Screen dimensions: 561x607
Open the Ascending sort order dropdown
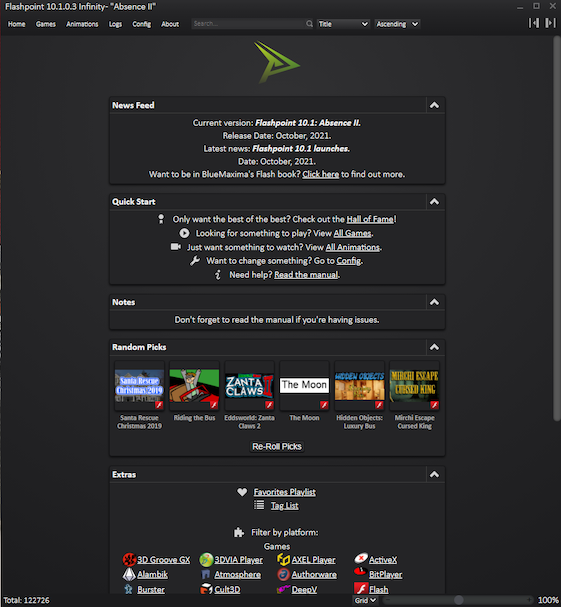pyautogui.click(x=397, y=24)
